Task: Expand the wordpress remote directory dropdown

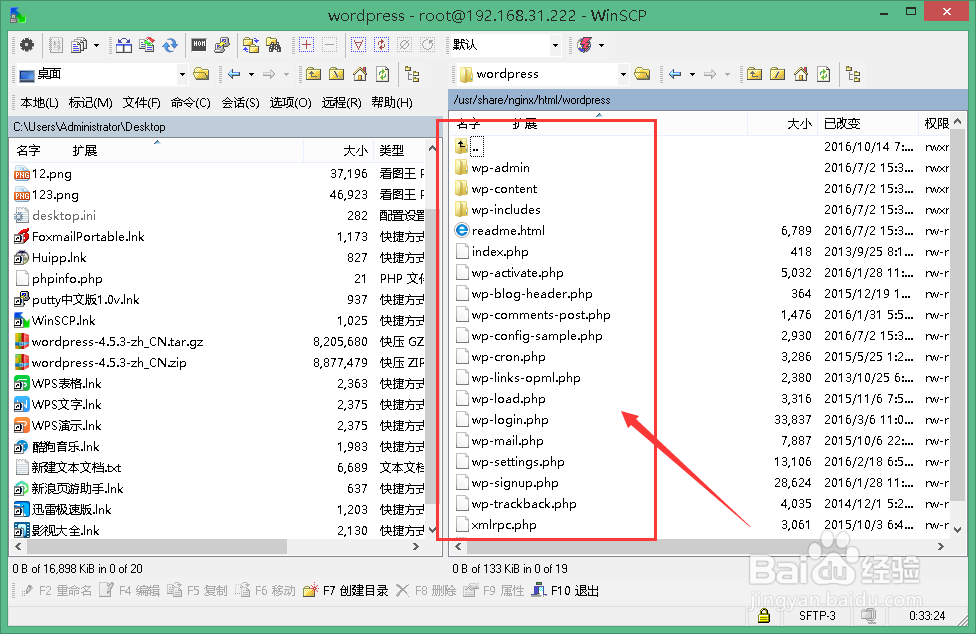Action: pos(623,75)
